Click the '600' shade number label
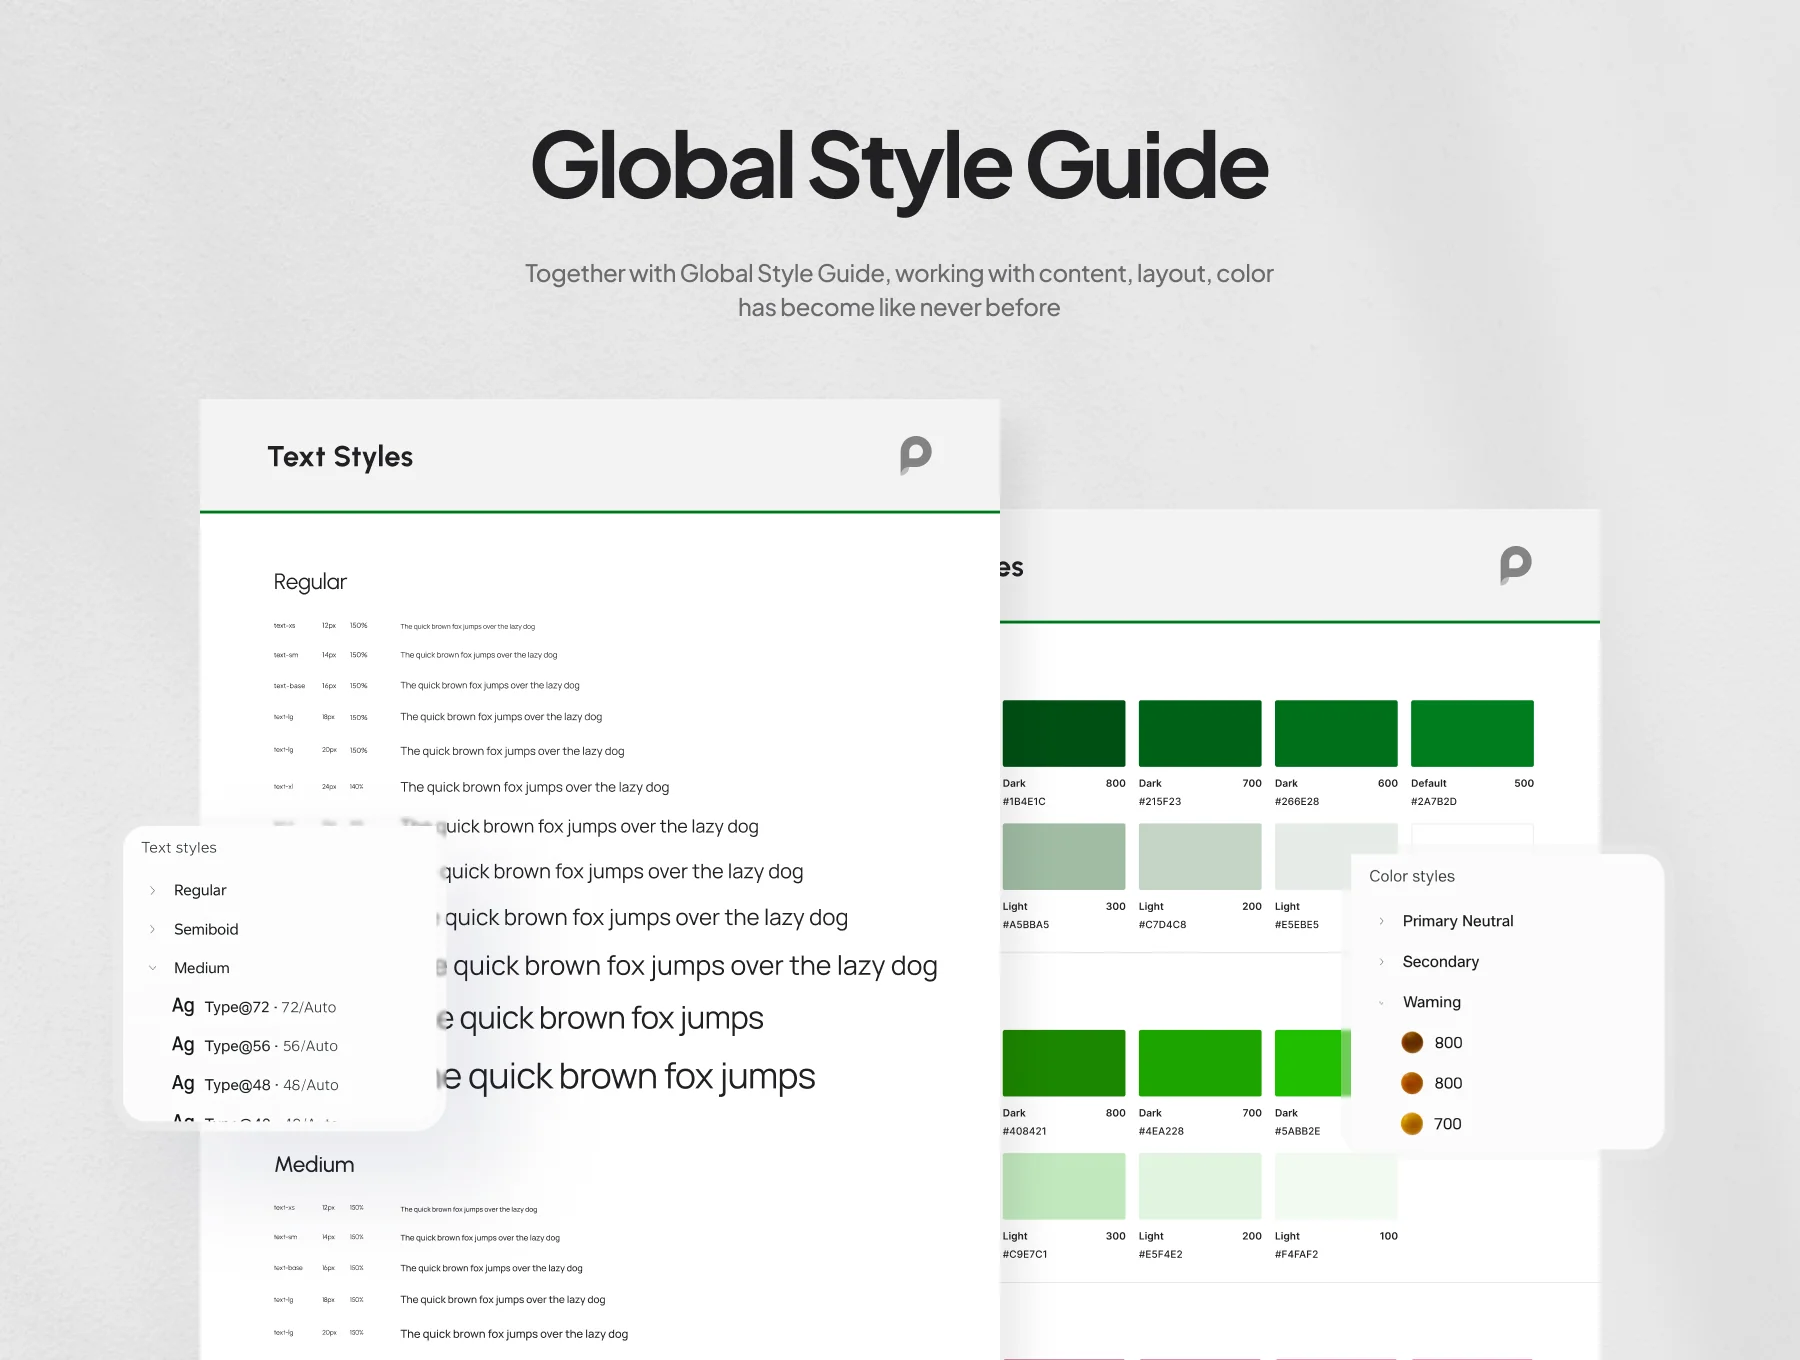 (1387, 783)
